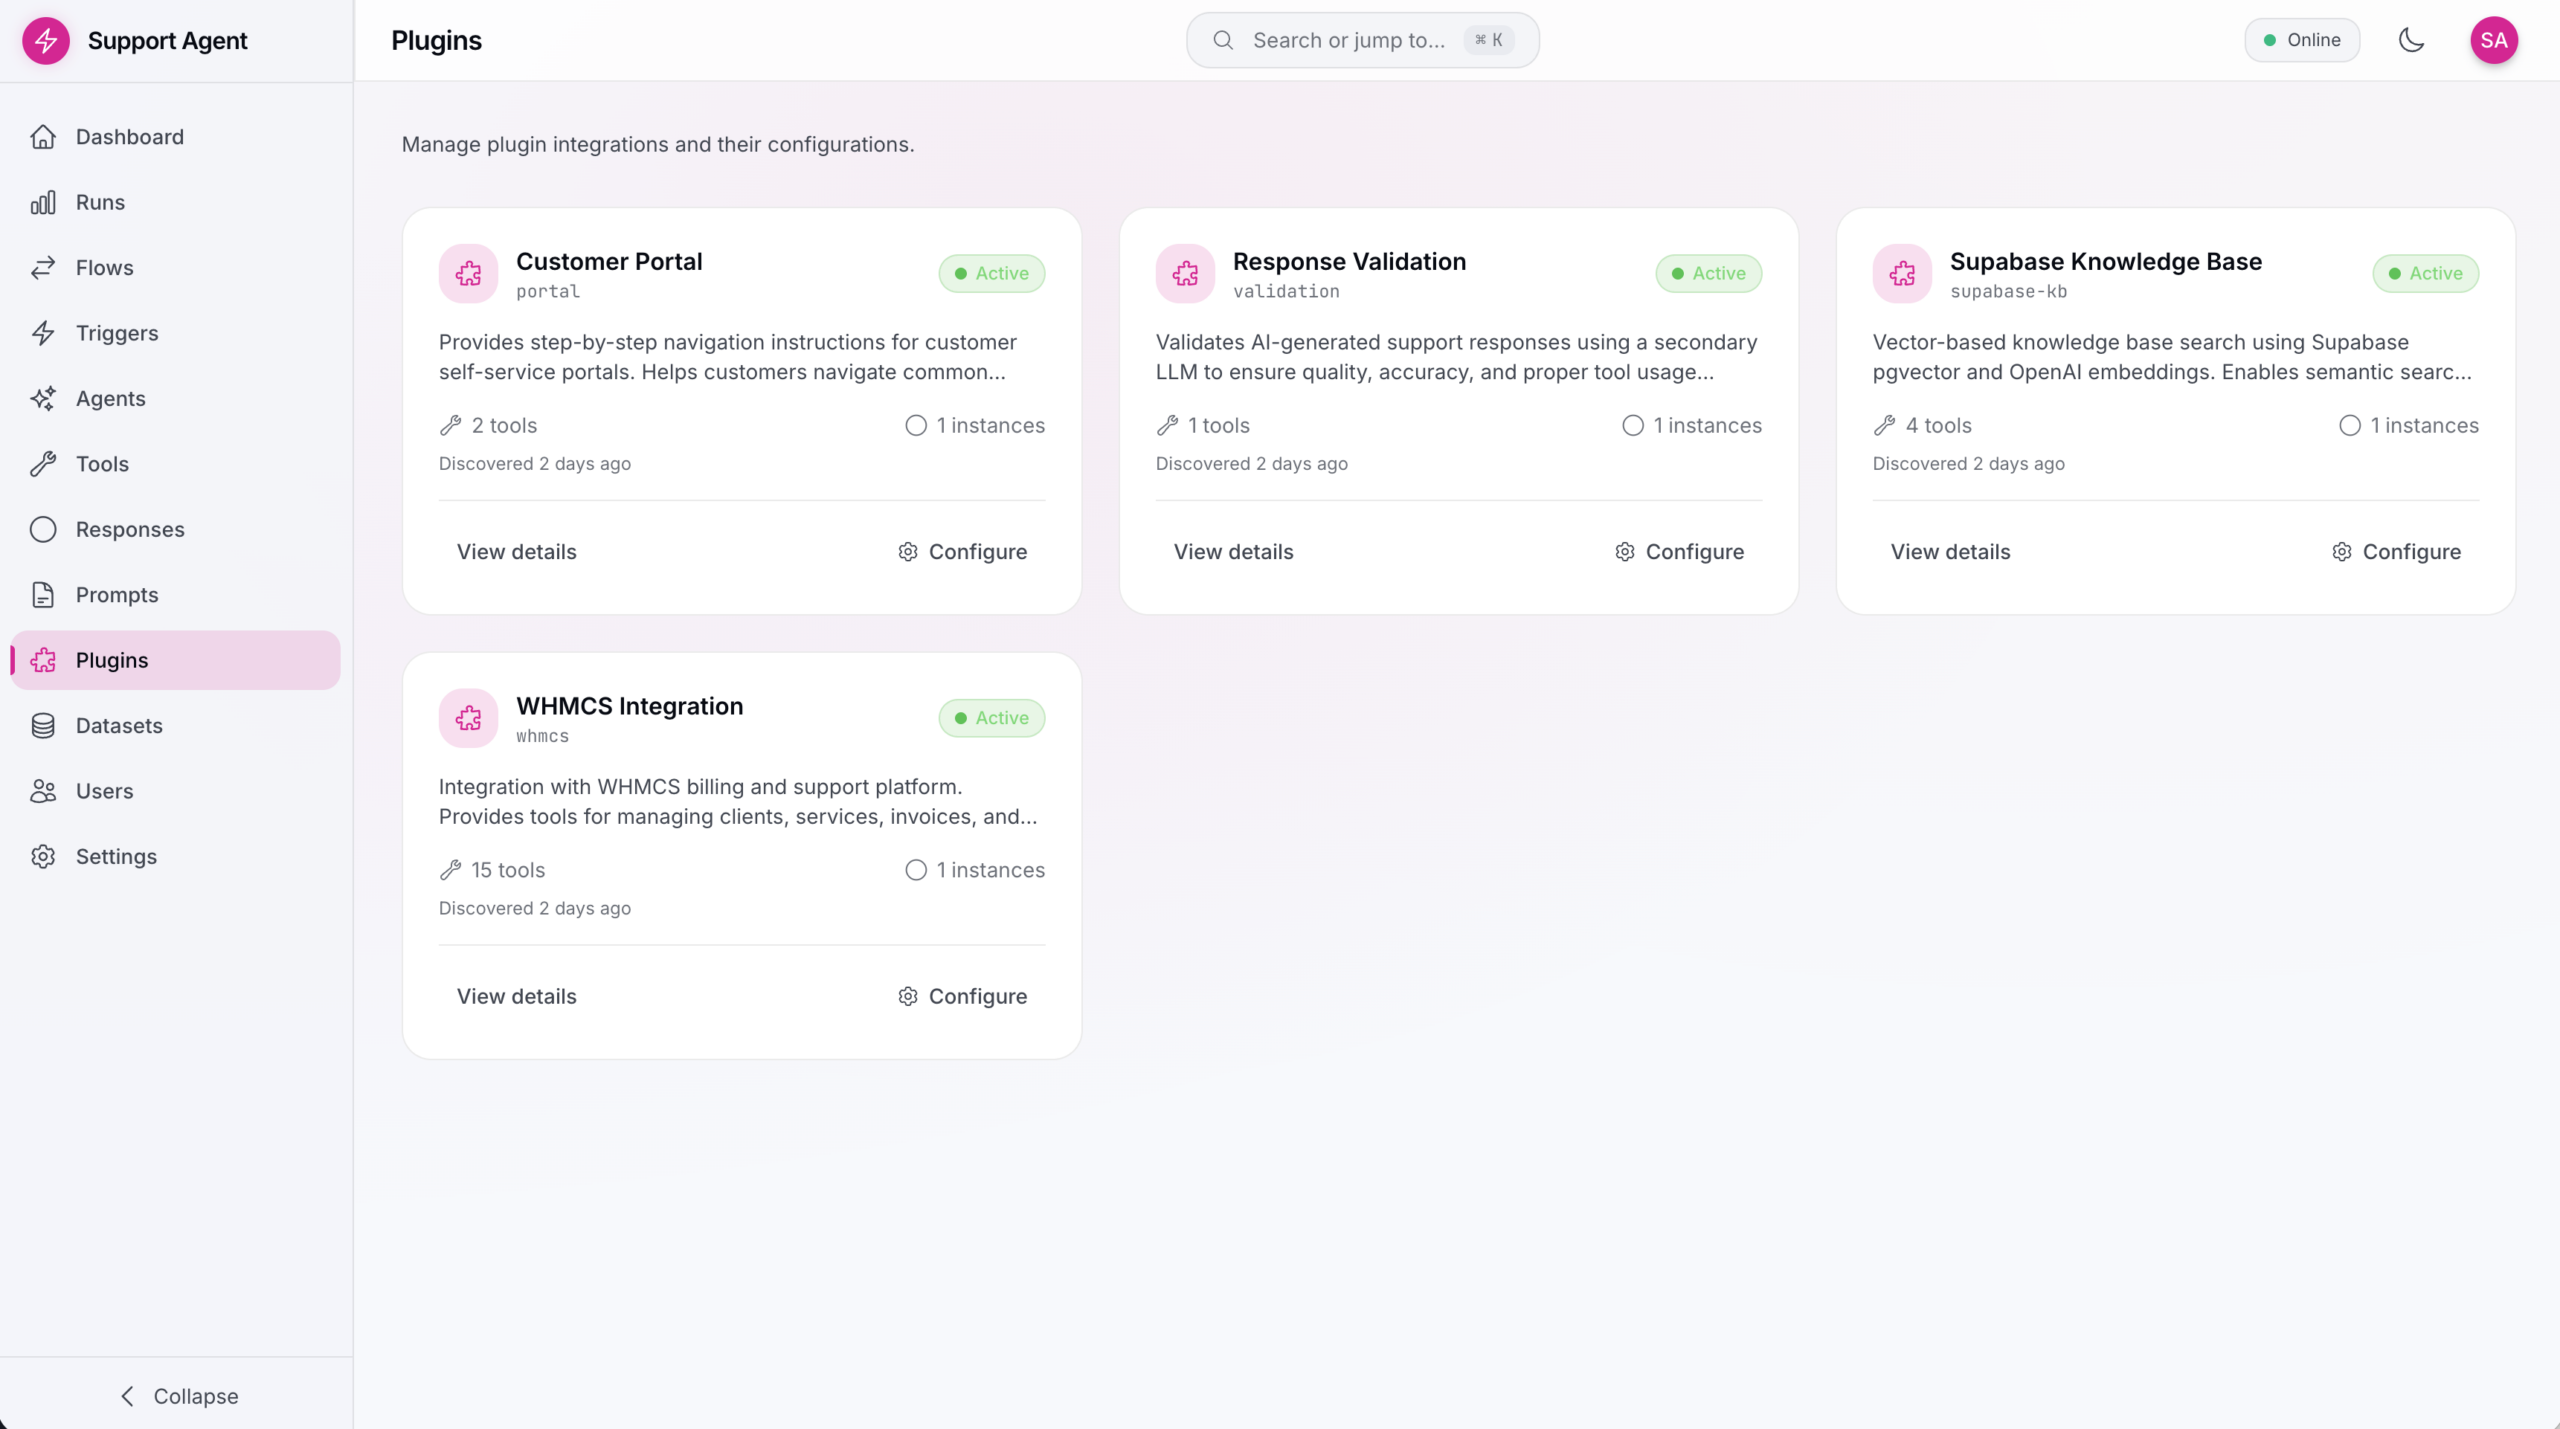View details of Supabase Knowledge Base
The image size is (2560, 1429).
(x=1951, y=552)
